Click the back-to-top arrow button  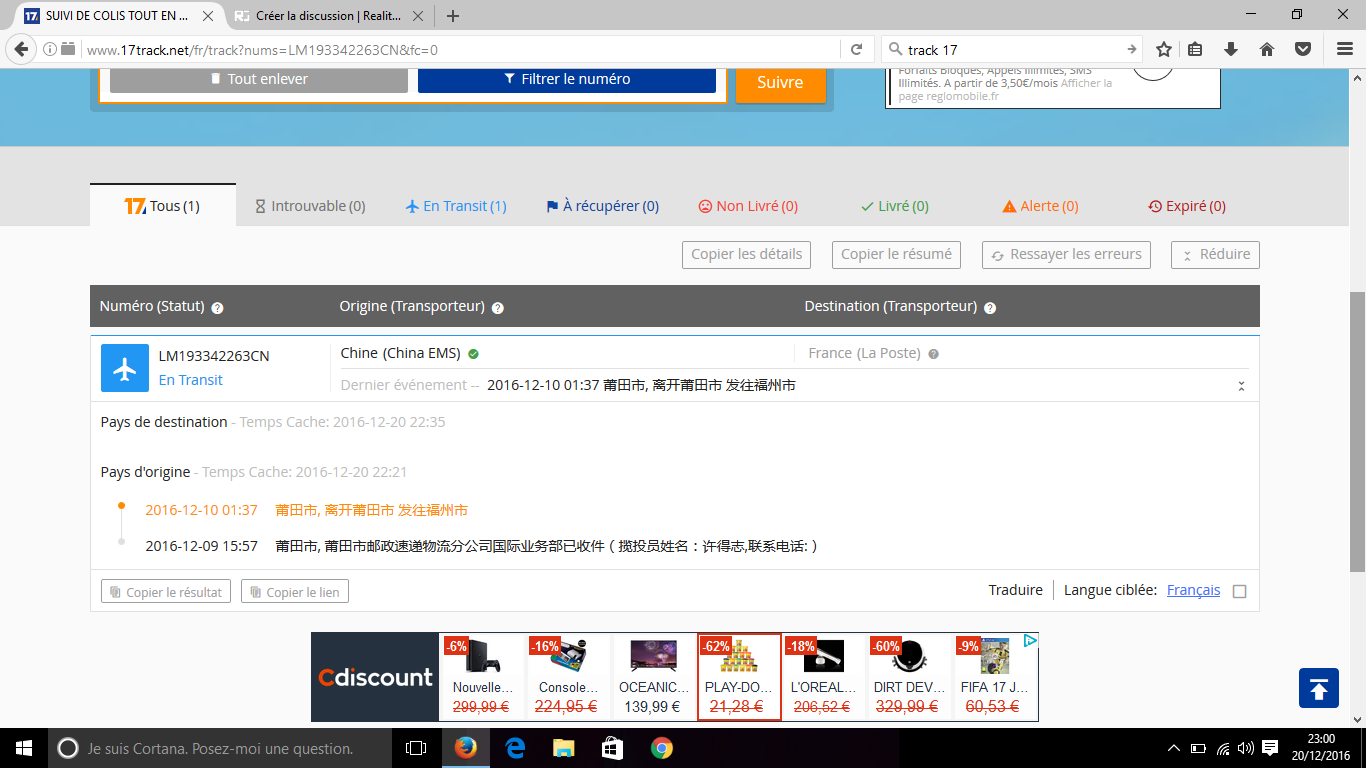click(x=1318, y=688)
